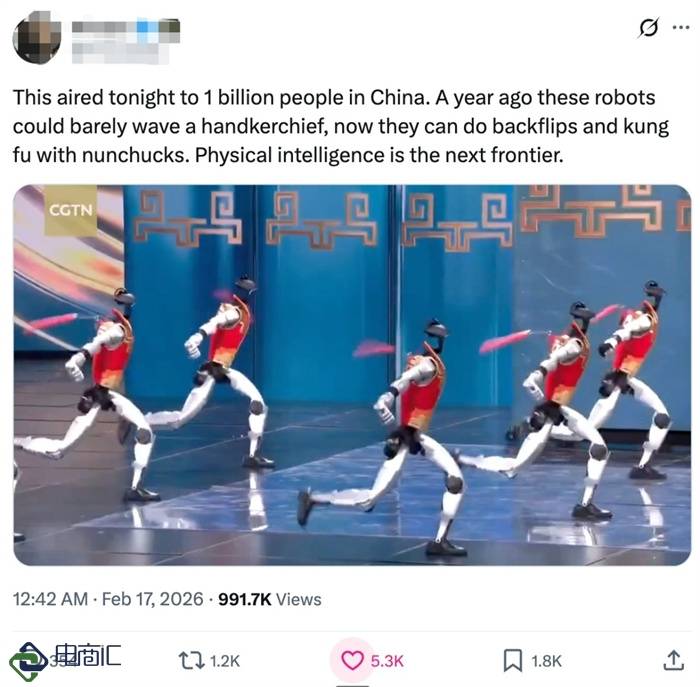700x687 pixels.
Task: Open the three-dot more options menu
Action: [x=681, y=28]
